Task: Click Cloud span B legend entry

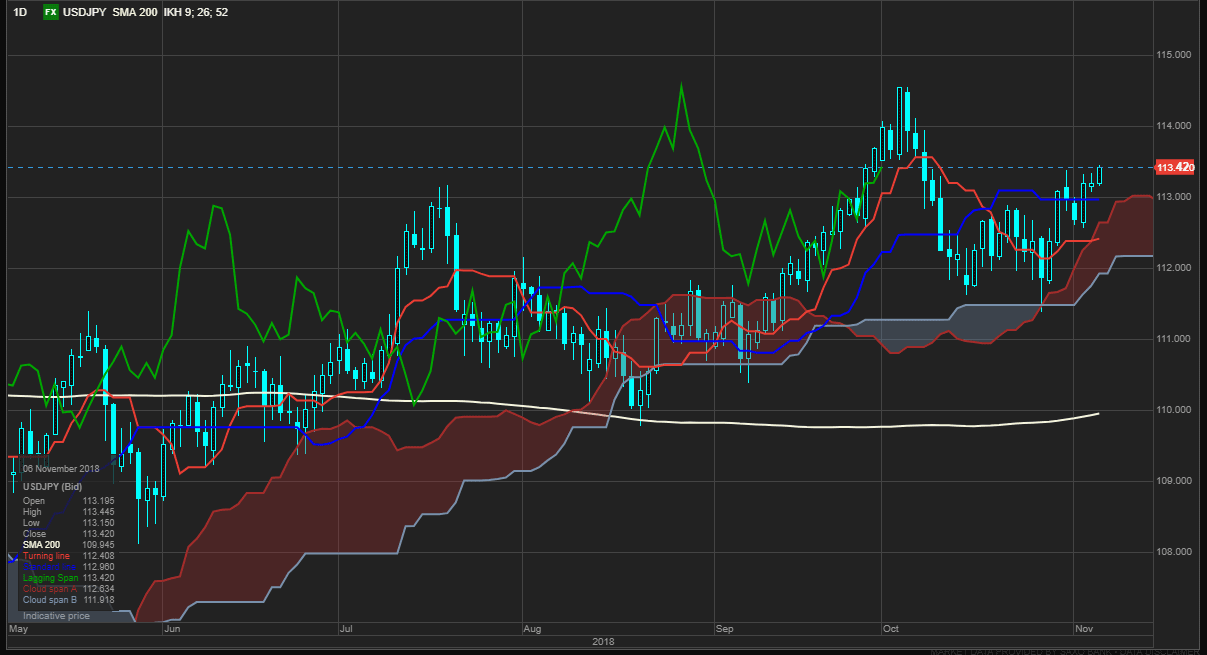Action: point(49,599)
